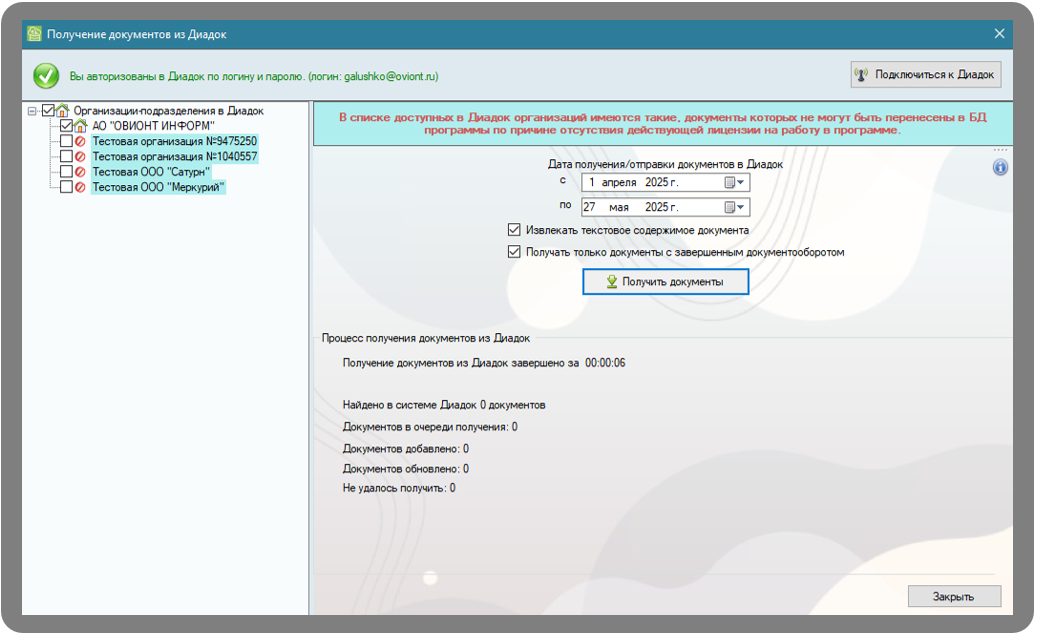Click the month апреля in start date
The height and width of the screenshot is (637, 1039).
(619, 182)
